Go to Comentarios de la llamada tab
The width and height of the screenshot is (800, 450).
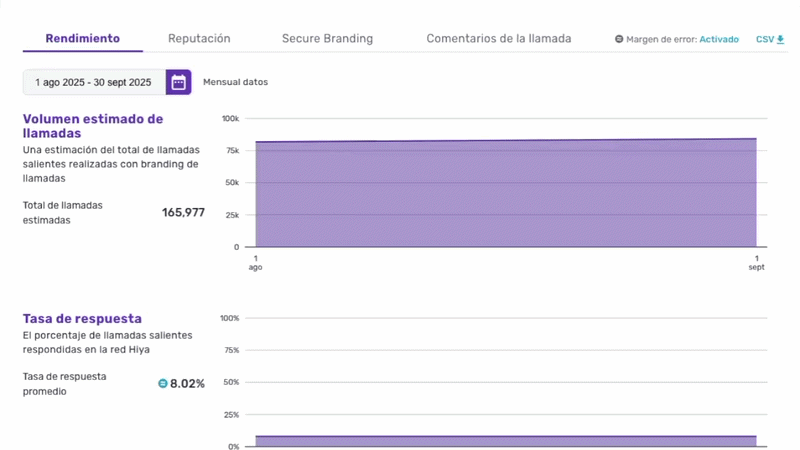(499, 39)
